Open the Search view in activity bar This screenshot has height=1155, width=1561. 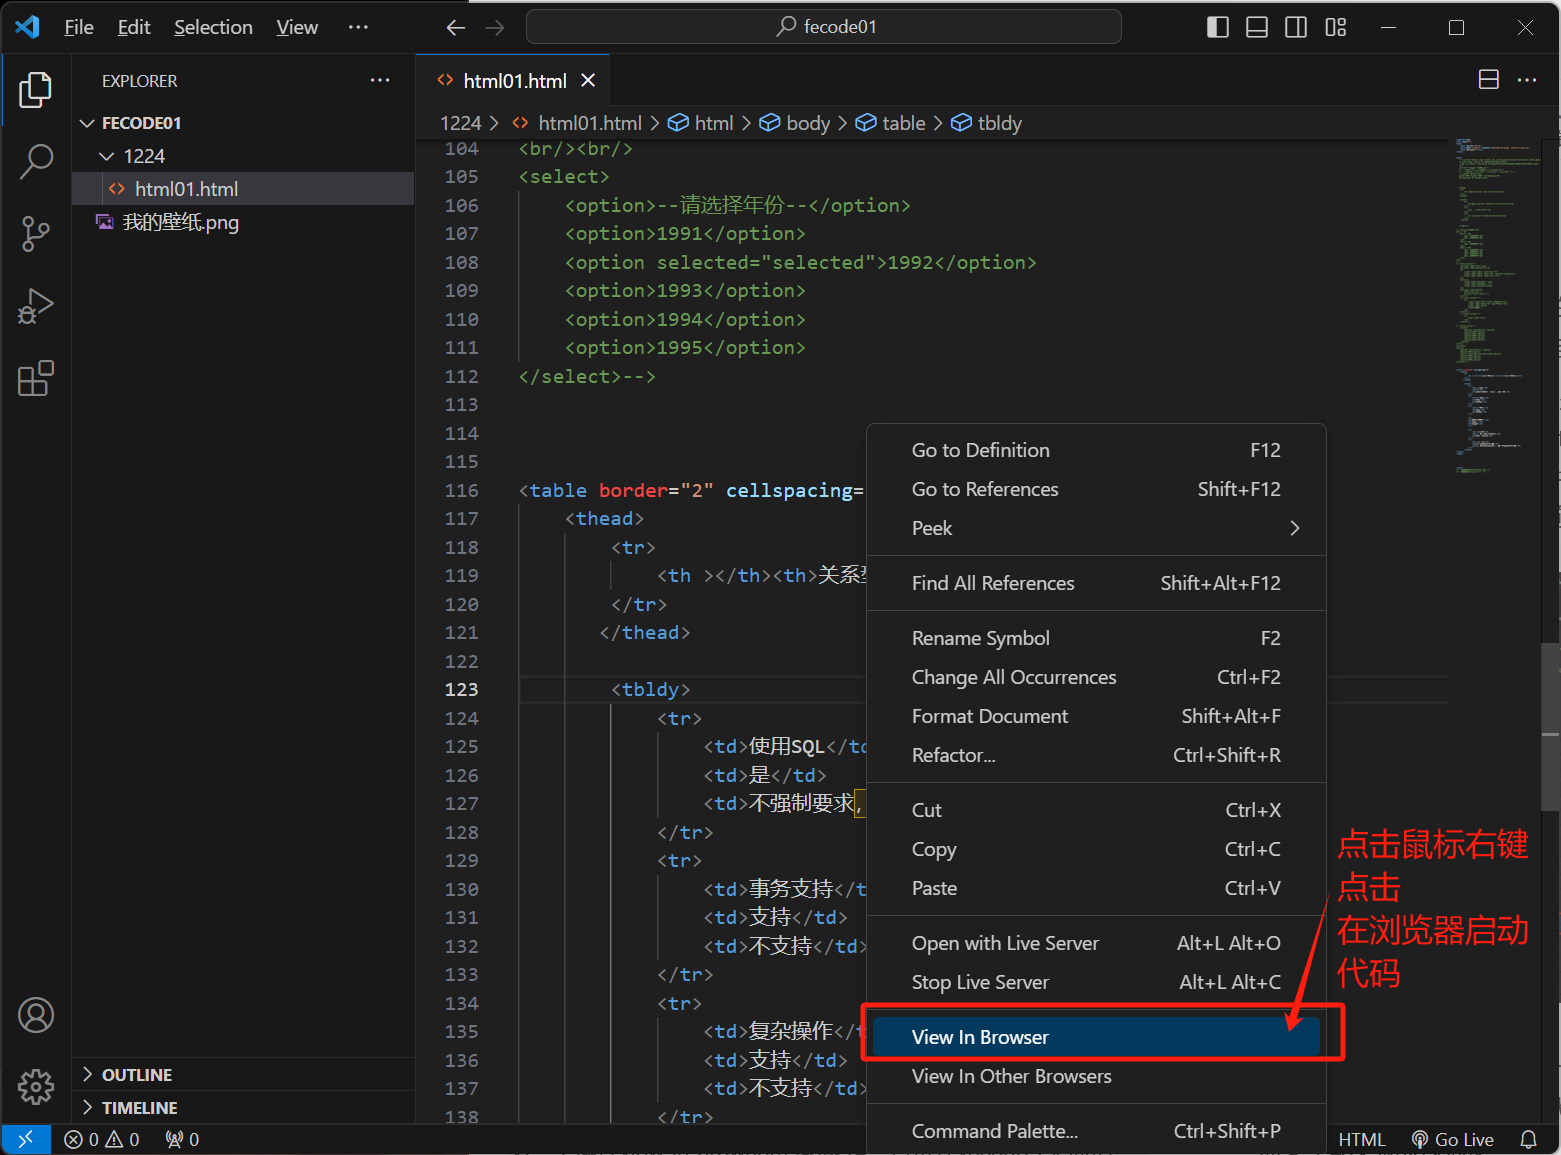[x=36, y=161]
